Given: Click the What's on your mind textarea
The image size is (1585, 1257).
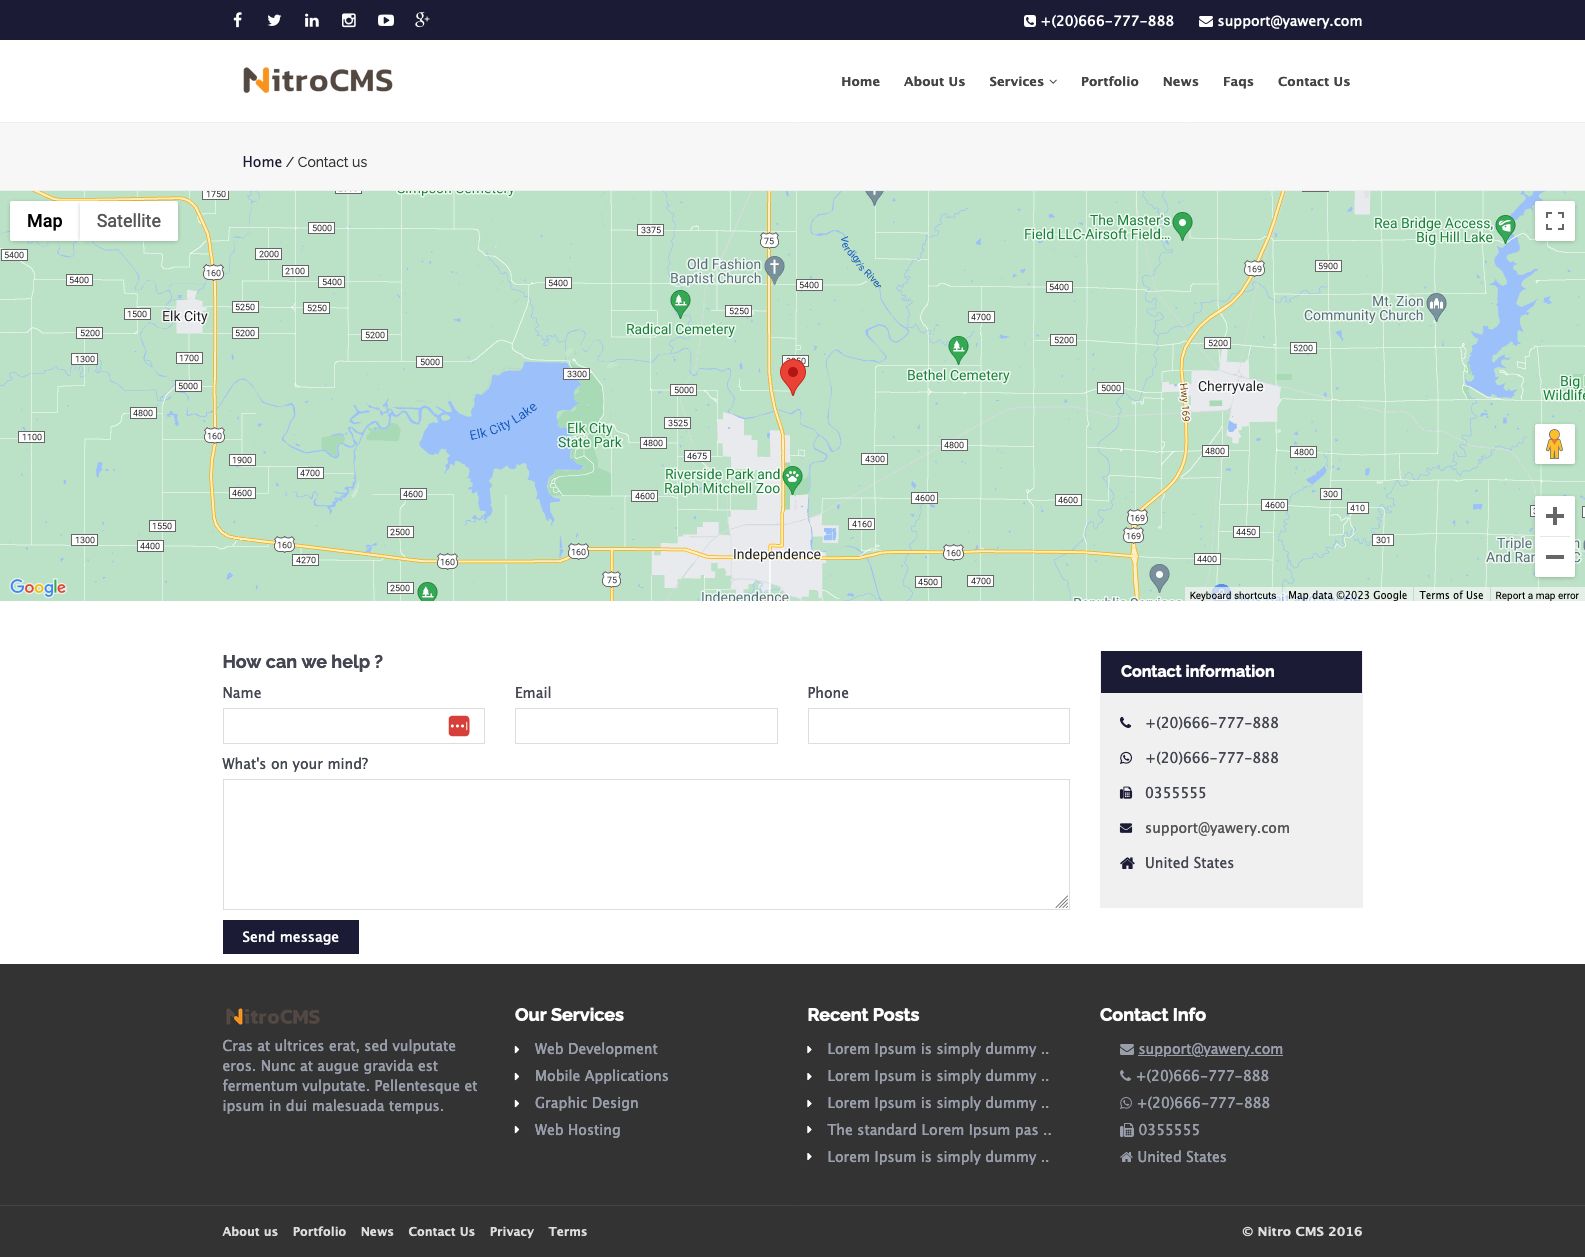Looking at the screenshot, I should coord(646,844).
